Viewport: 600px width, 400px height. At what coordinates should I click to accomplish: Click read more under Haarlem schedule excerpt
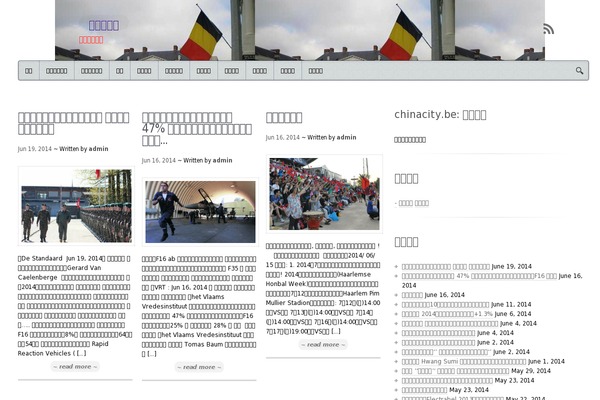[x=323, y=344]
